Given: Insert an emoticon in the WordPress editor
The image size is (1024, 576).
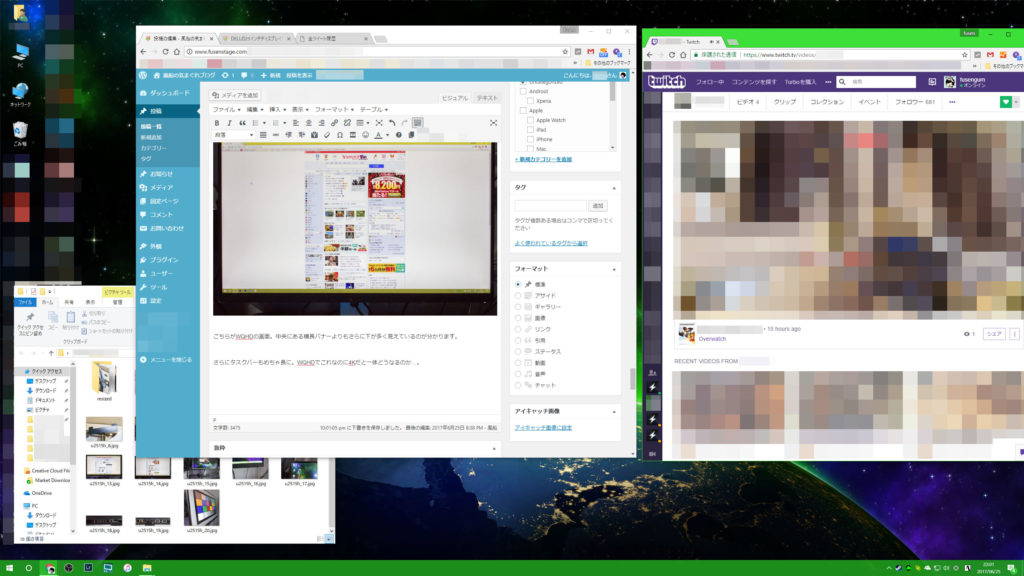Looking at the screenshot, I should [x=365, y=135].
